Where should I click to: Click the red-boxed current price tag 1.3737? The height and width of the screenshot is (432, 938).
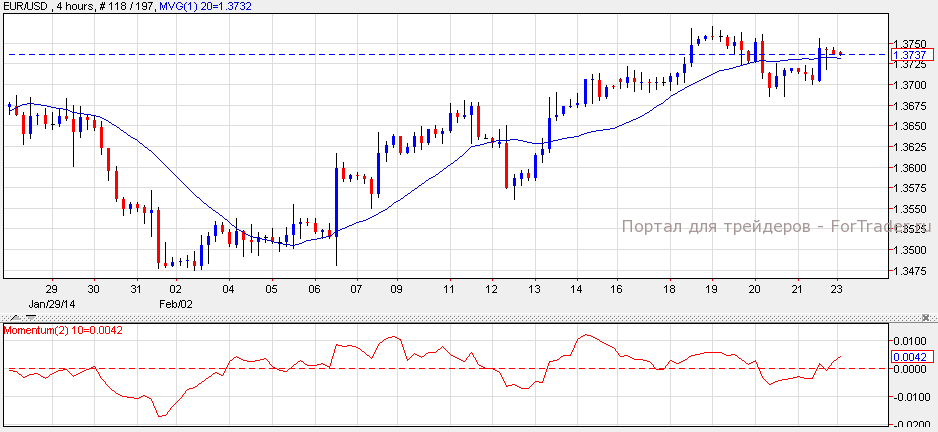(912, 54)
